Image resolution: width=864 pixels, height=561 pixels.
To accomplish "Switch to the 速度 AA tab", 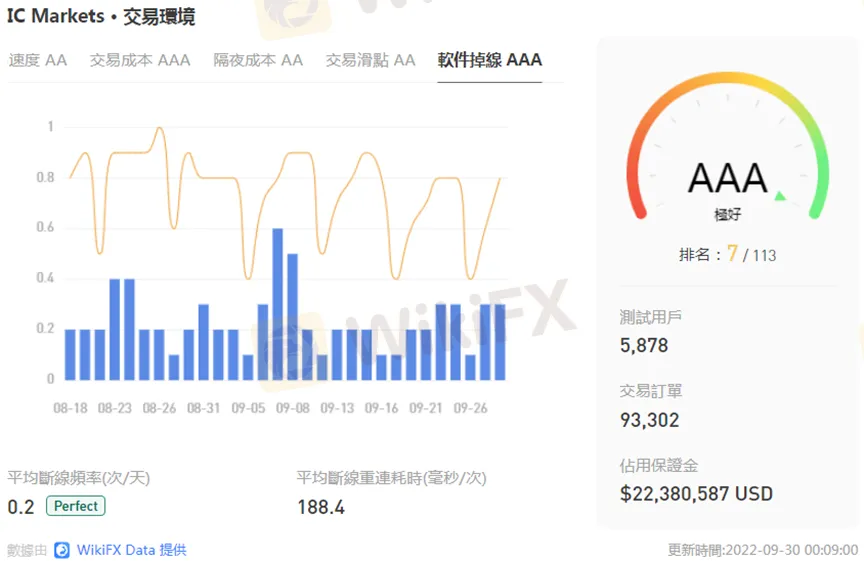I will (37, 60).
